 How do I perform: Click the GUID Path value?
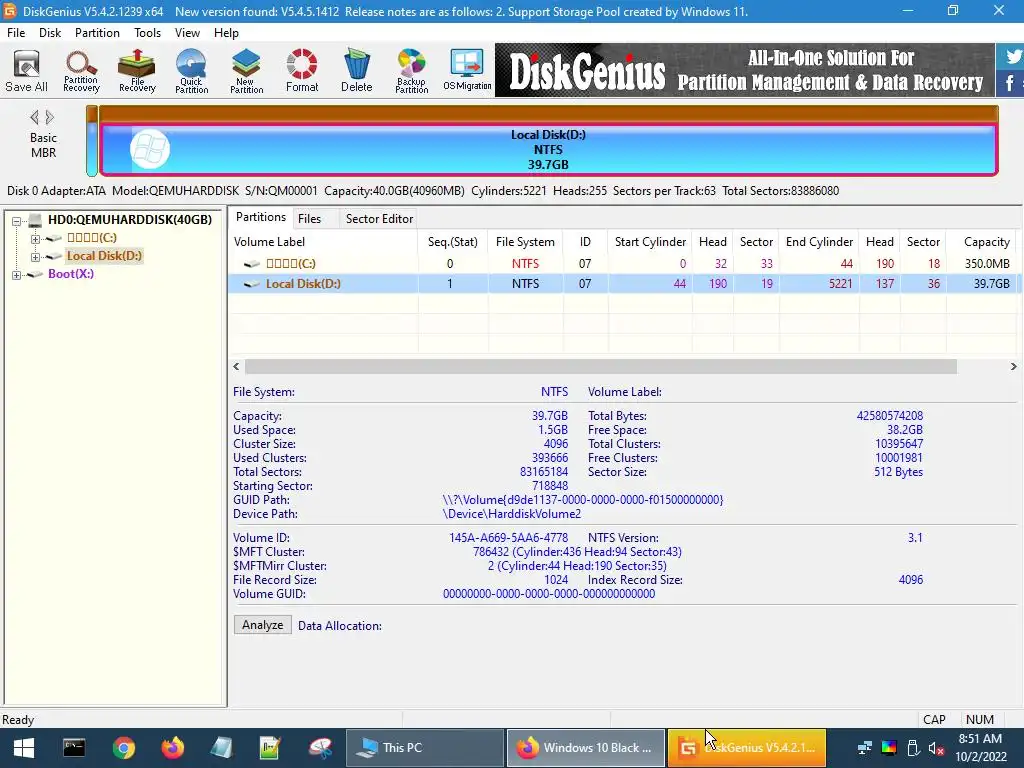tap(583, 500)
